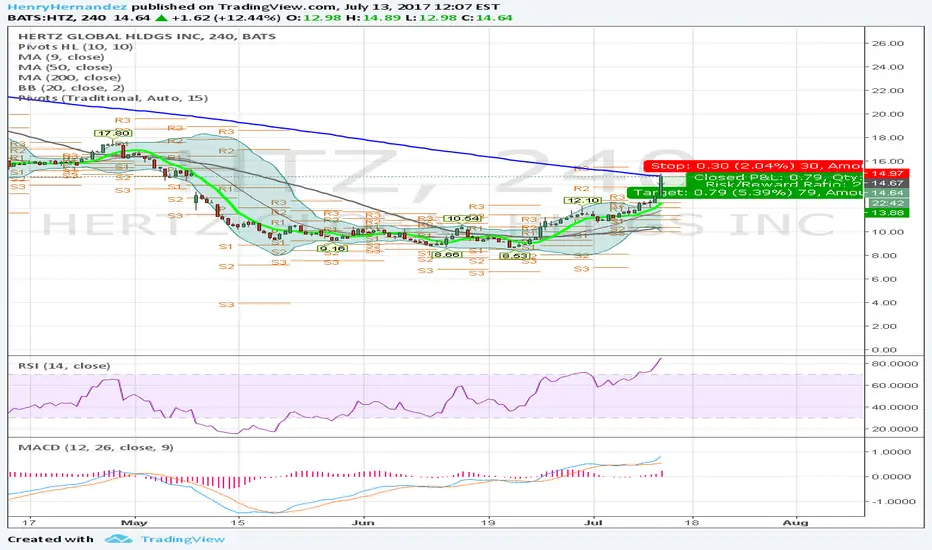Click 40.0000 on the RSI axis
This screenshot has height=550, width=932.
click(895, 407)
